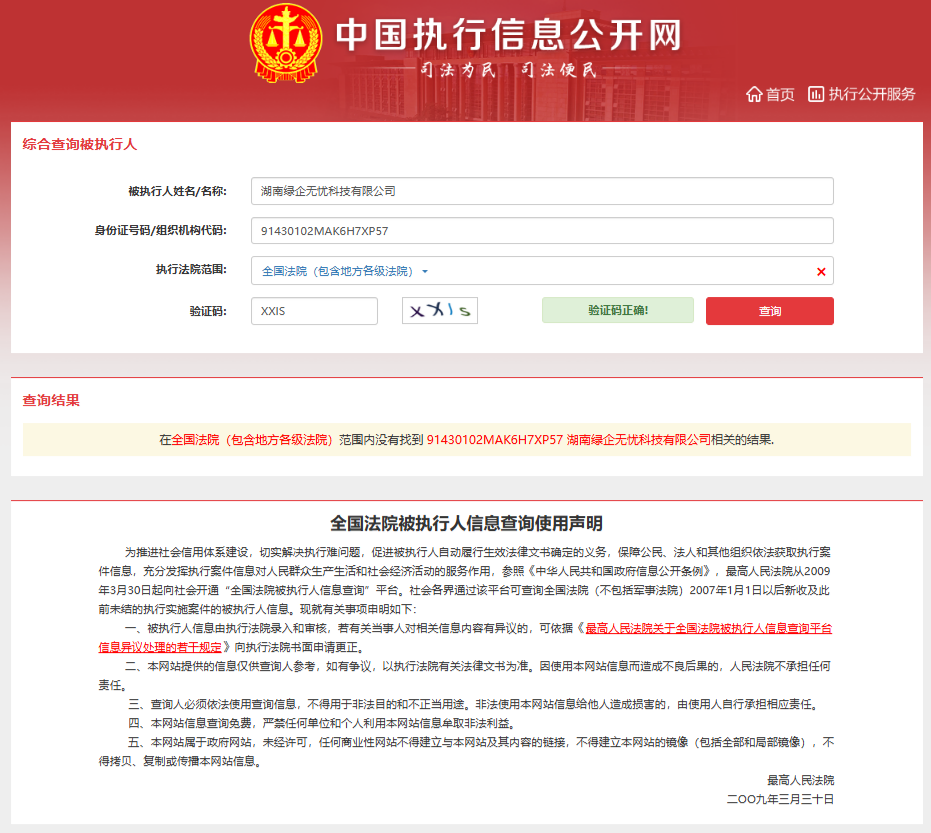The image size is (931, 833).
Task: Click the 身份证号码/组织机构代码 input field
Action: [x=543, y=230]
